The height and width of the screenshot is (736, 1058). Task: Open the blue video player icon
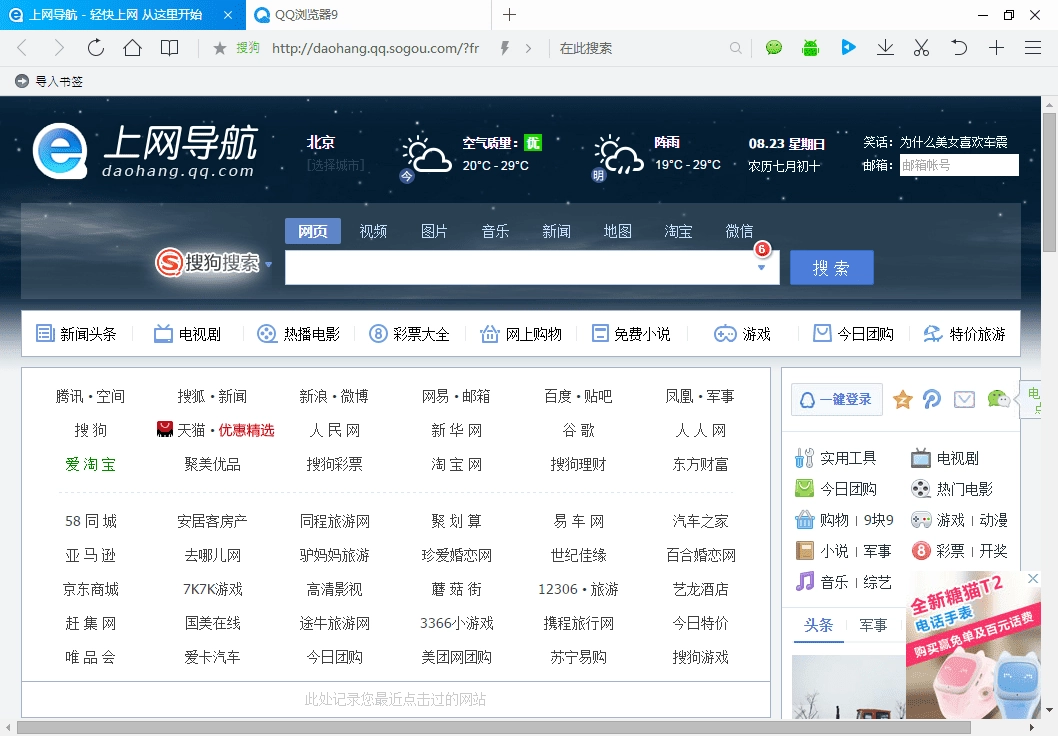coord(848,47)
